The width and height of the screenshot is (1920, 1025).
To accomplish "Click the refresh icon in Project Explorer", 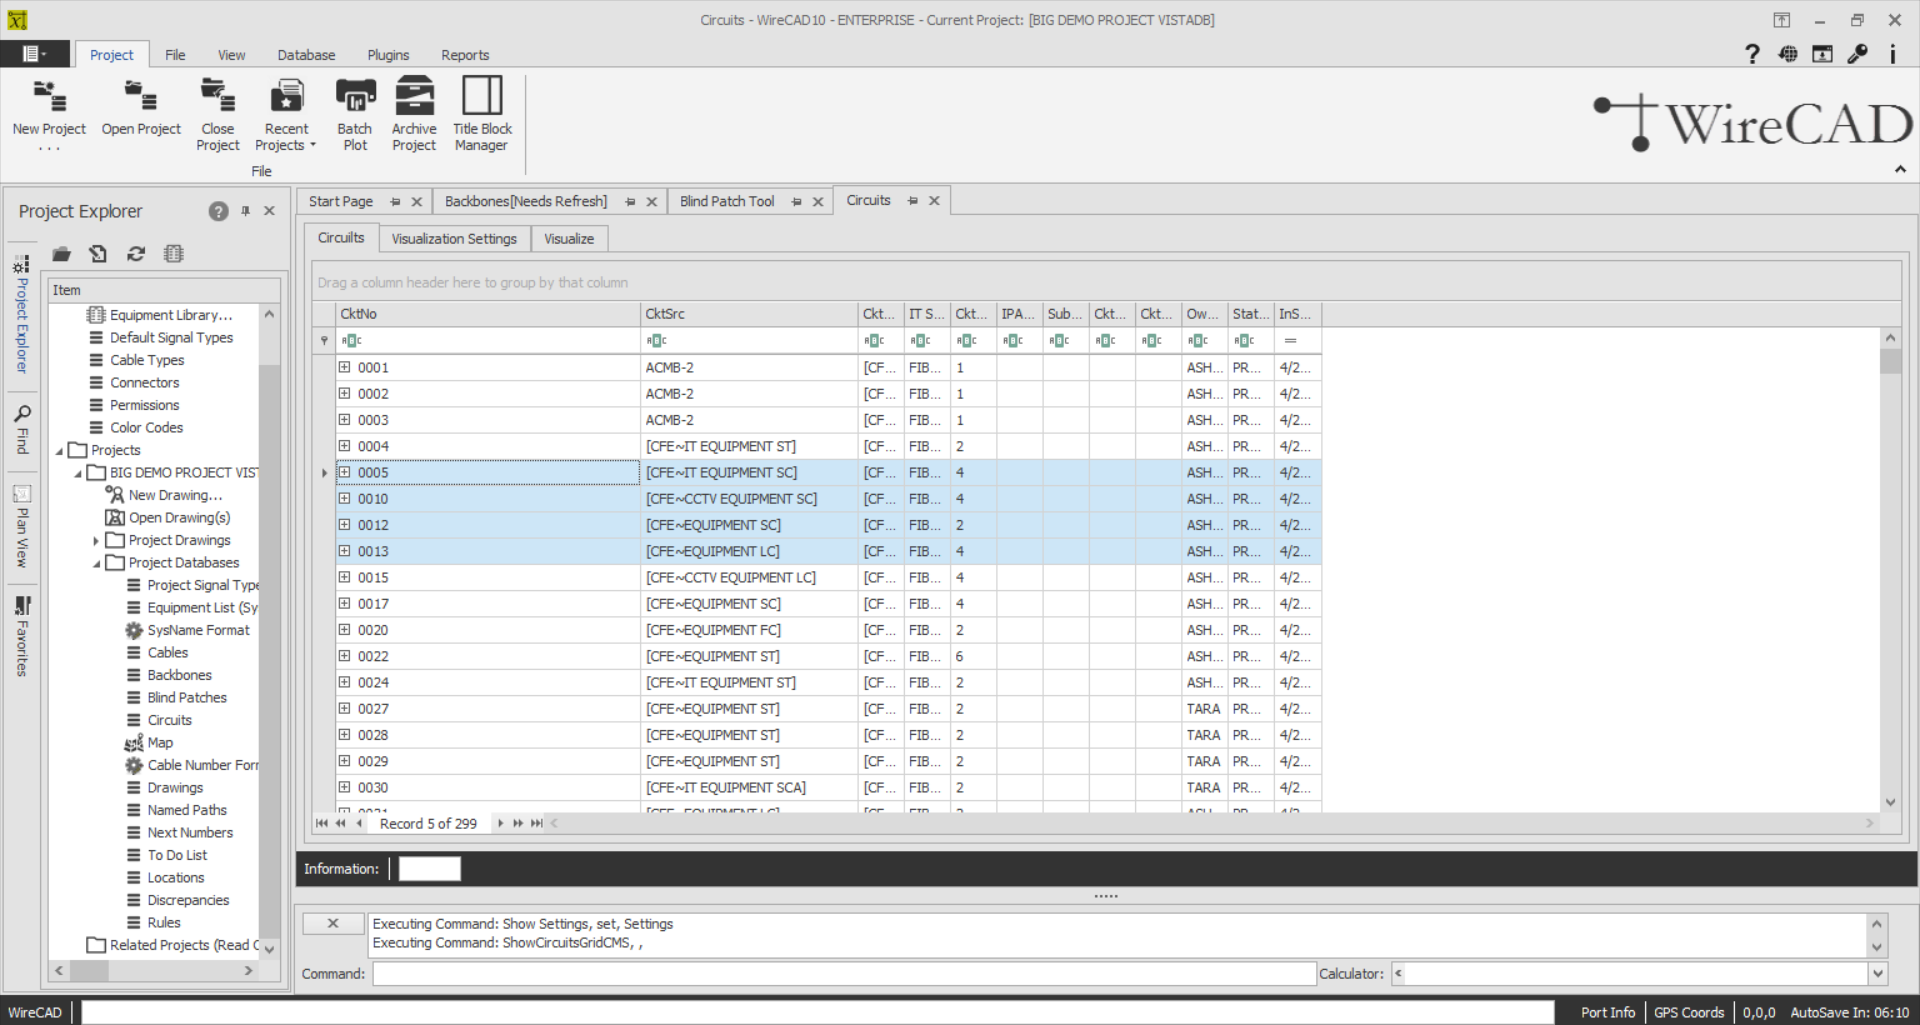I will 136,254.
